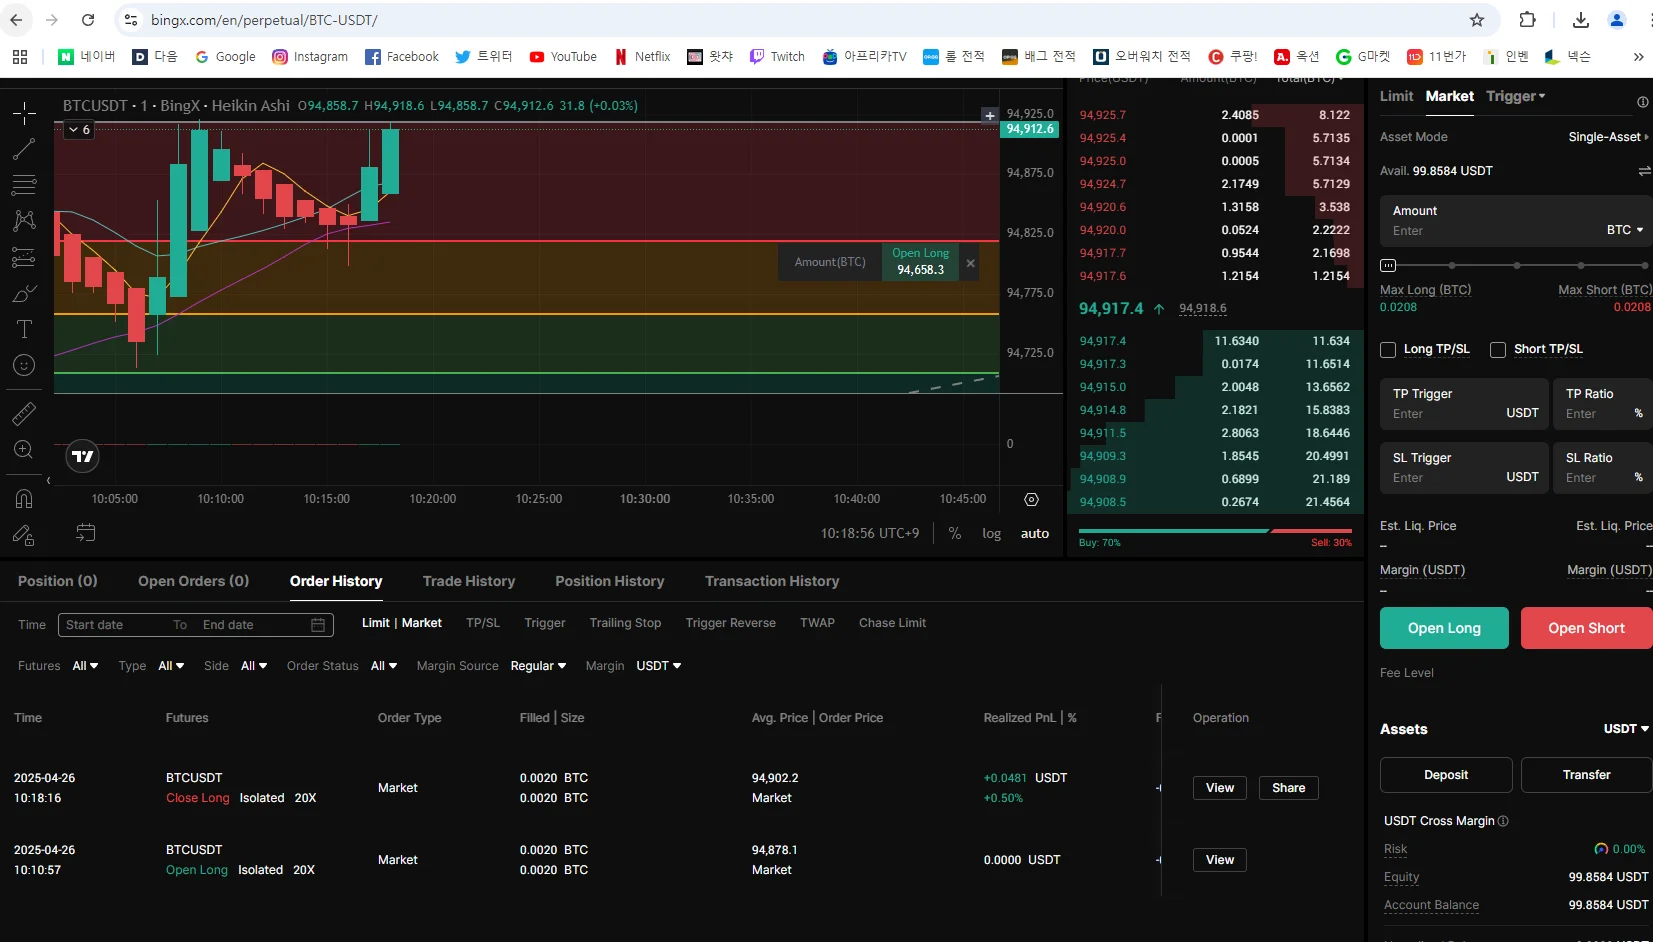This screenshot has width=1653, height=942.
Task: Bookmark this page with star icon
Action: click(x=1477, y=20)
